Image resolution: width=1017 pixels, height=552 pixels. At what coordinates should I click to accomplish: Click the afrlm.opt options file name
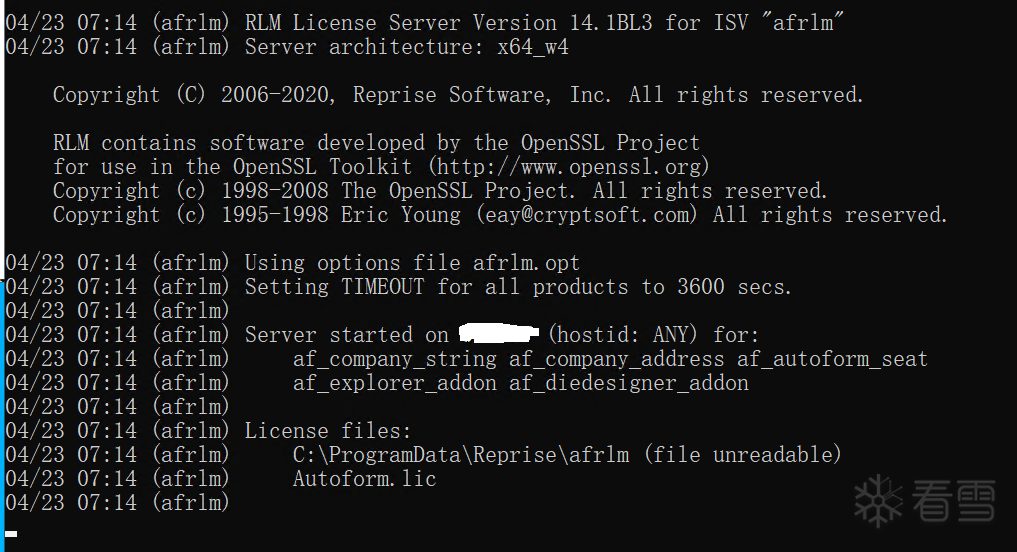click(526, 263)
